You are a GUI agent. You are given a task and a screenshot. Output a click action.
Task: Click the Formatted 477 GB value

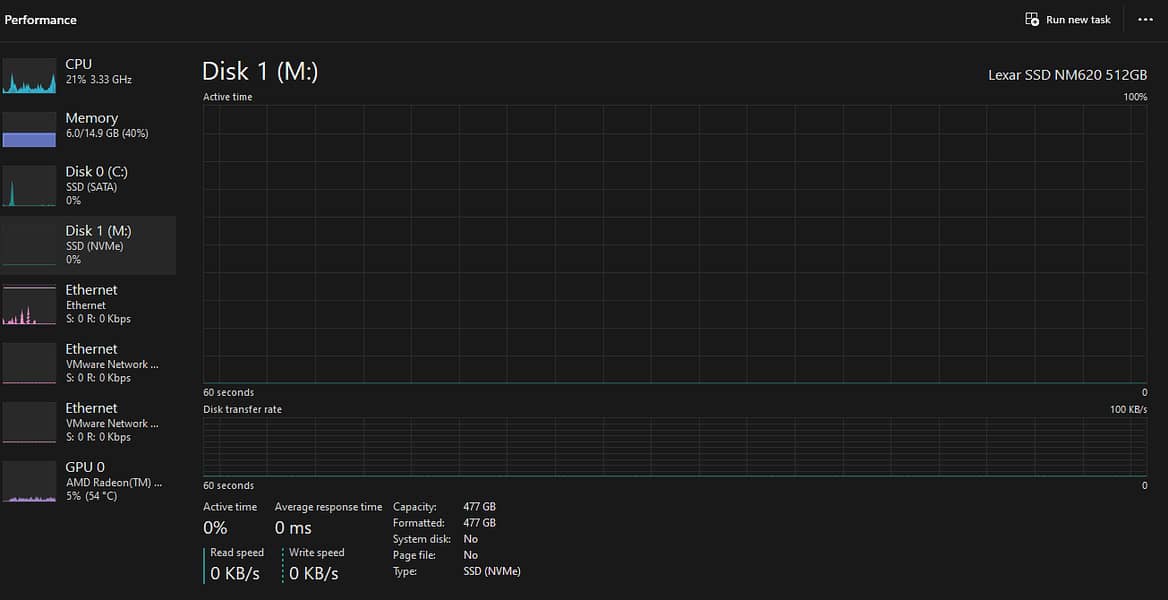(479, 523)
